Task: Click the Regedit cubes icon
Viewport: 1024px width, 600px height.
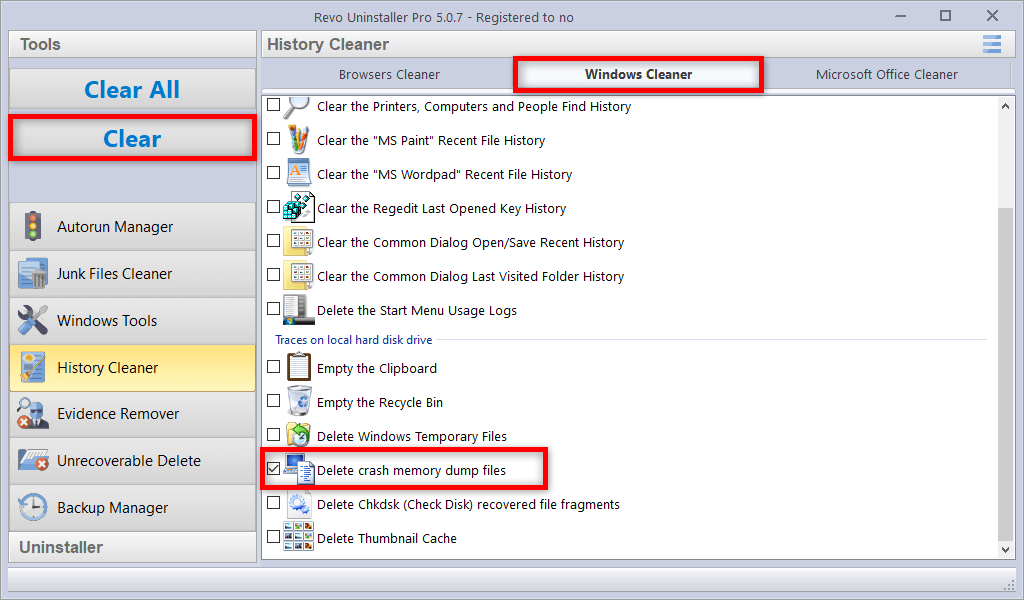Action: click(298, 208)
